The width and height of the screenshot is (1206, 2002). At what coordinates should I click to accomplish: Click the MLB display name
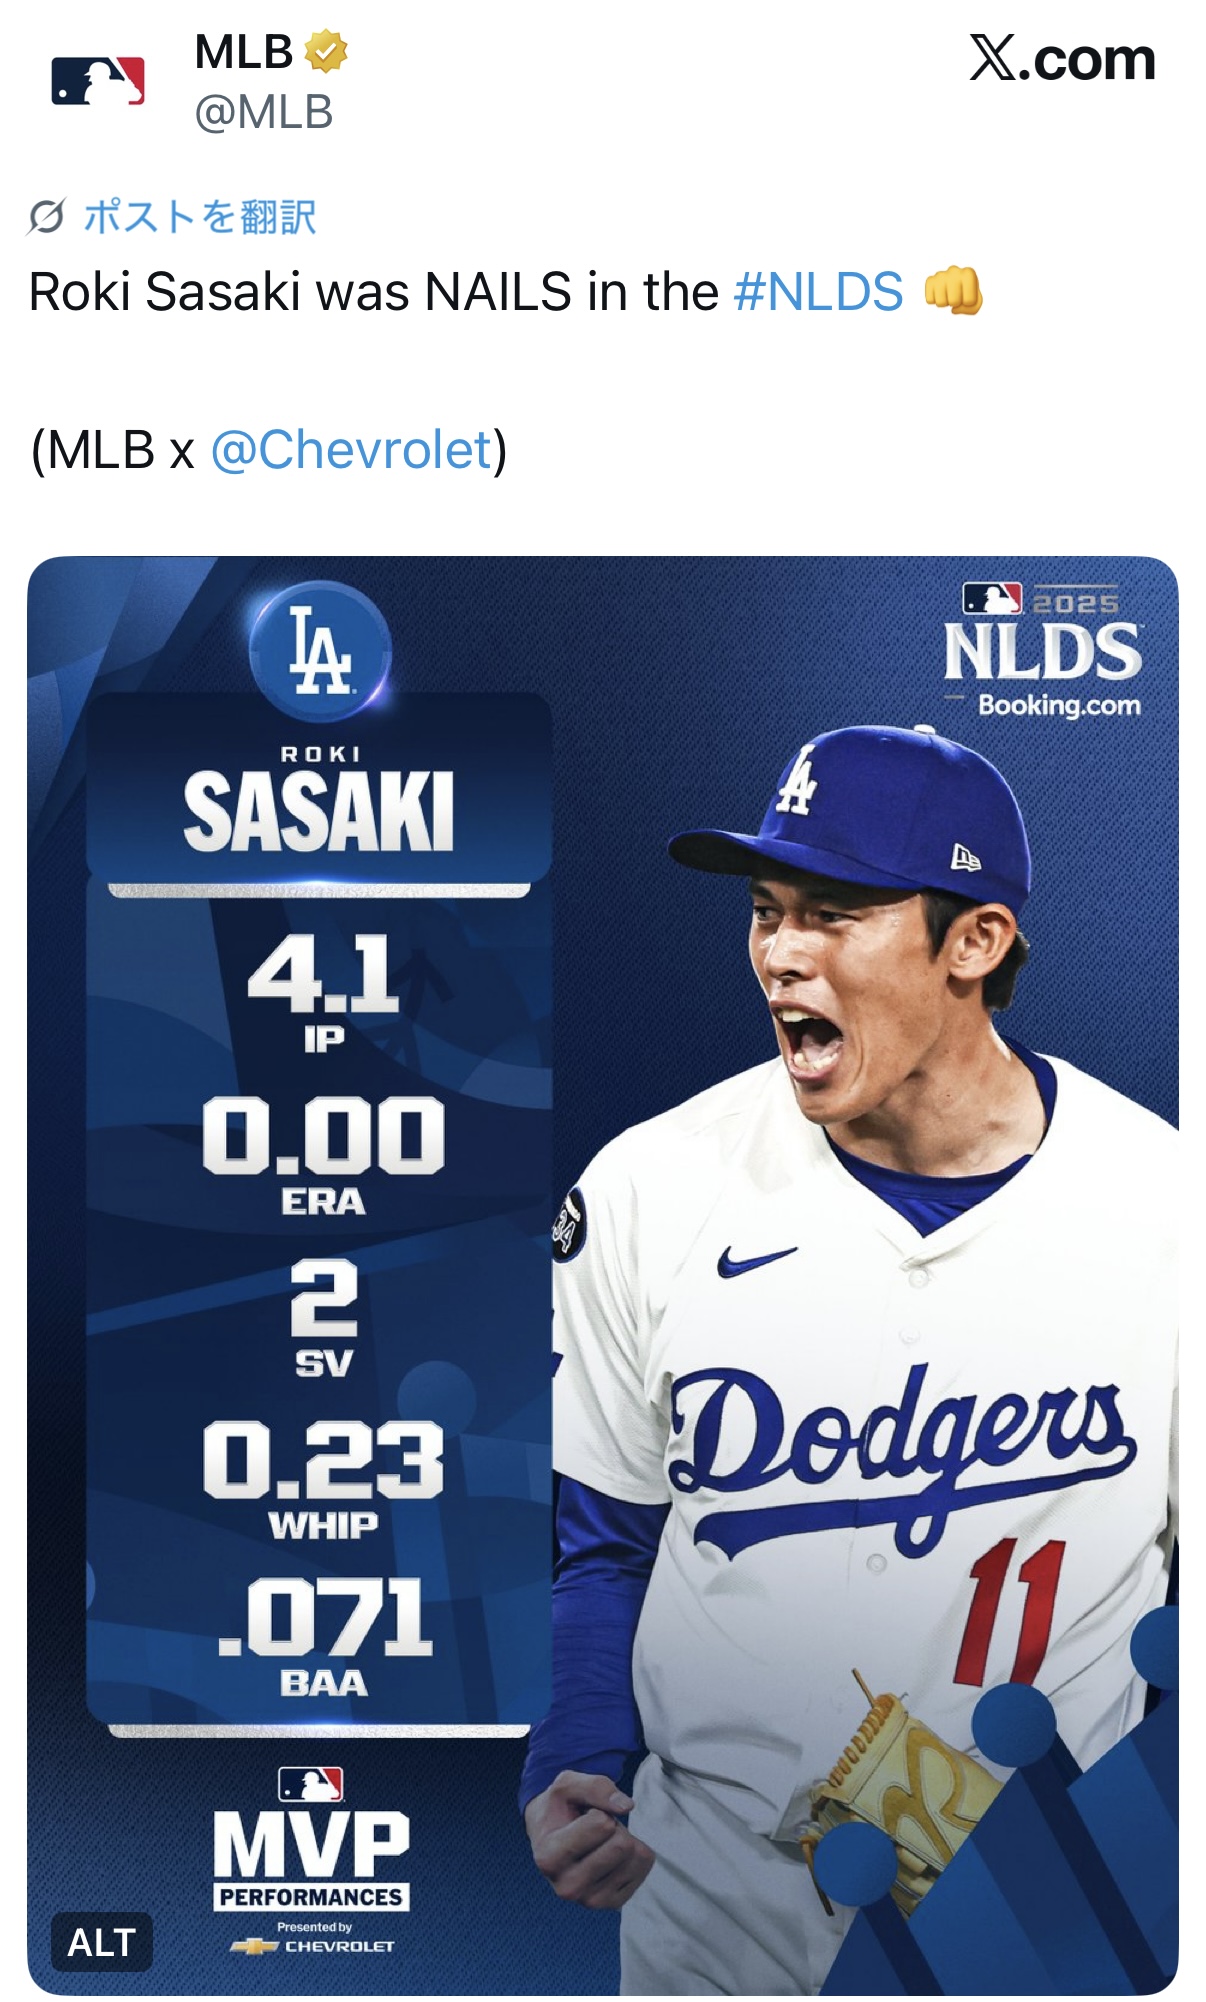coord(244,52)
